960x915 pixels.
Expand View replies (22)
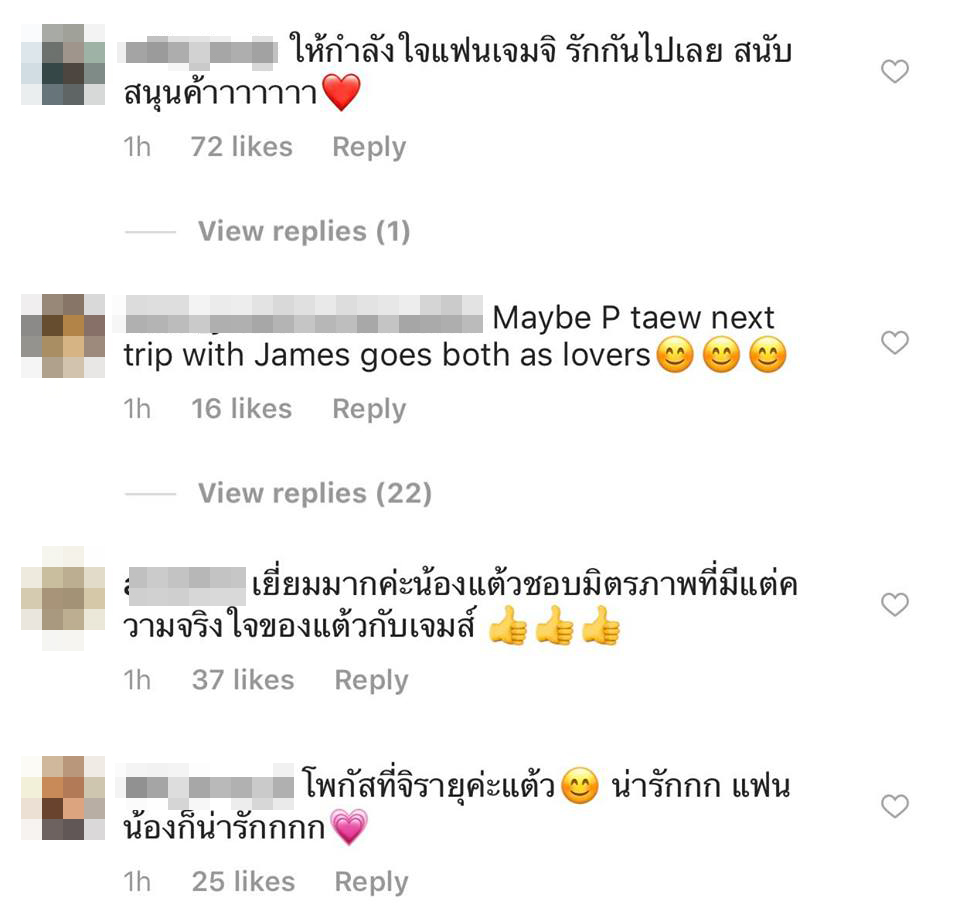coord(315,494)
